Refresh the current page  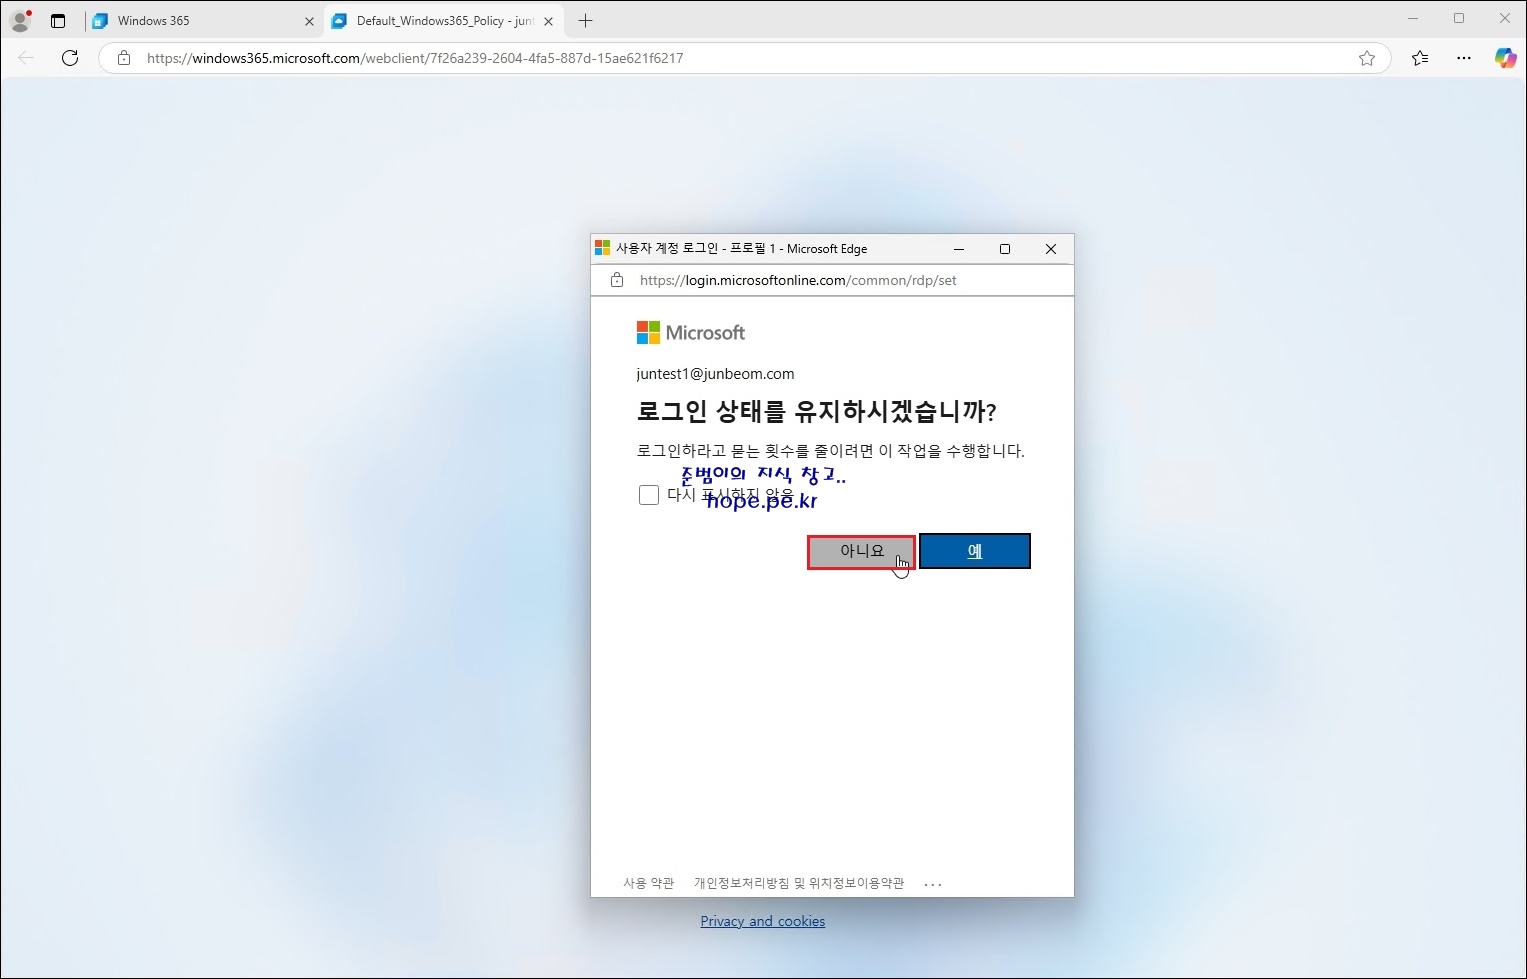[x=70, y=58]
